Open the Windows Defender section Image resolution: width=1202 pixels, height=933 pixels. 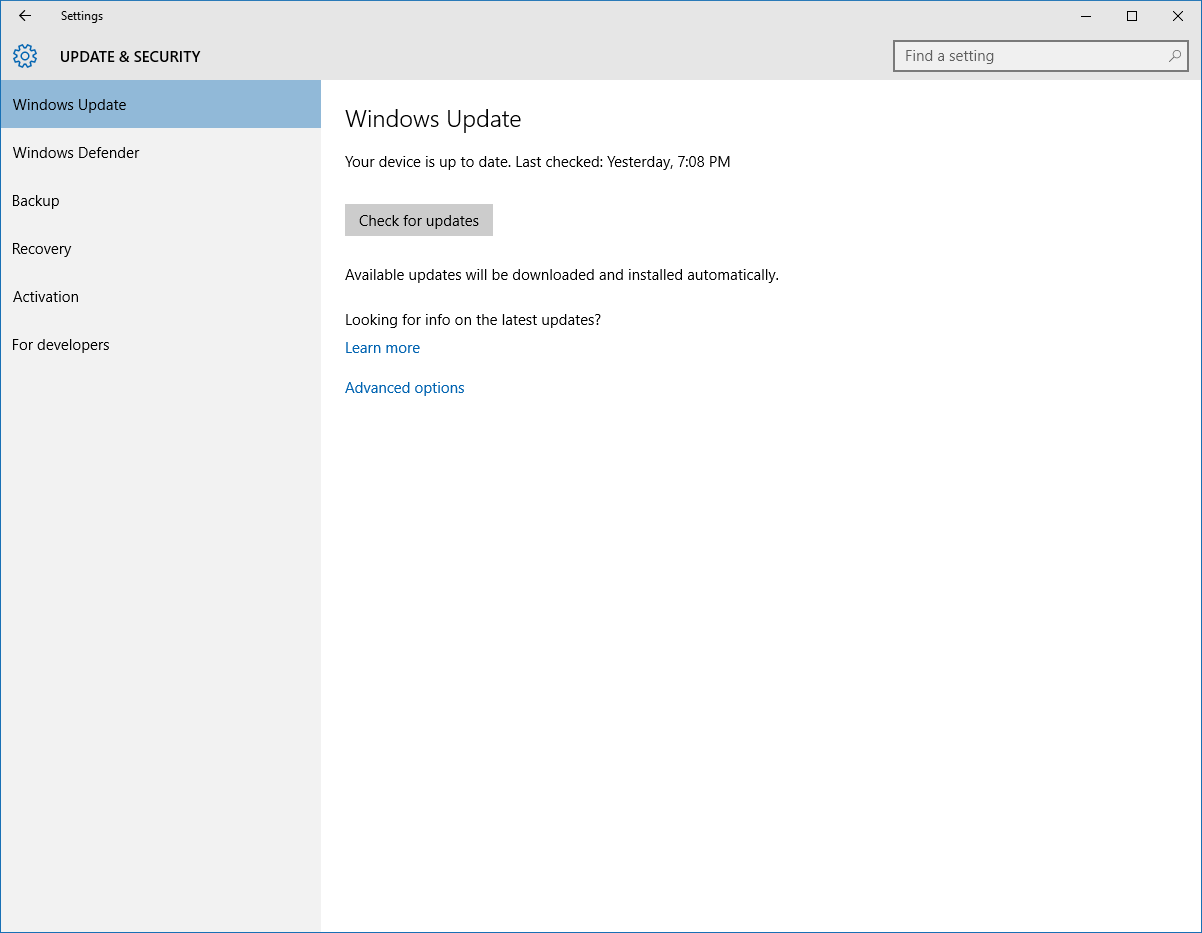click(76, 153)
